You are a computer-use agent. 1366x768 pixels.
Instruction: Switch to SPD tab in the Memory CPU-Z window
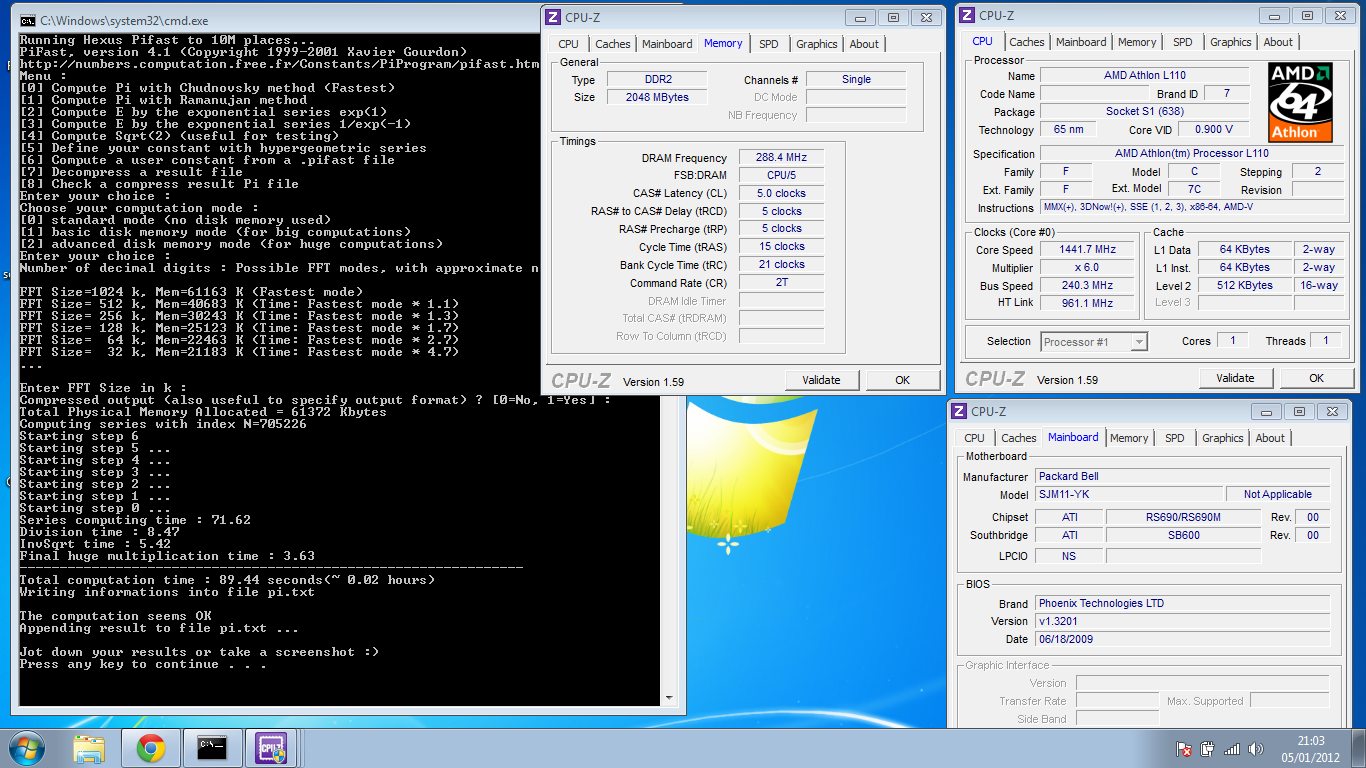click(x=768, y=44)
